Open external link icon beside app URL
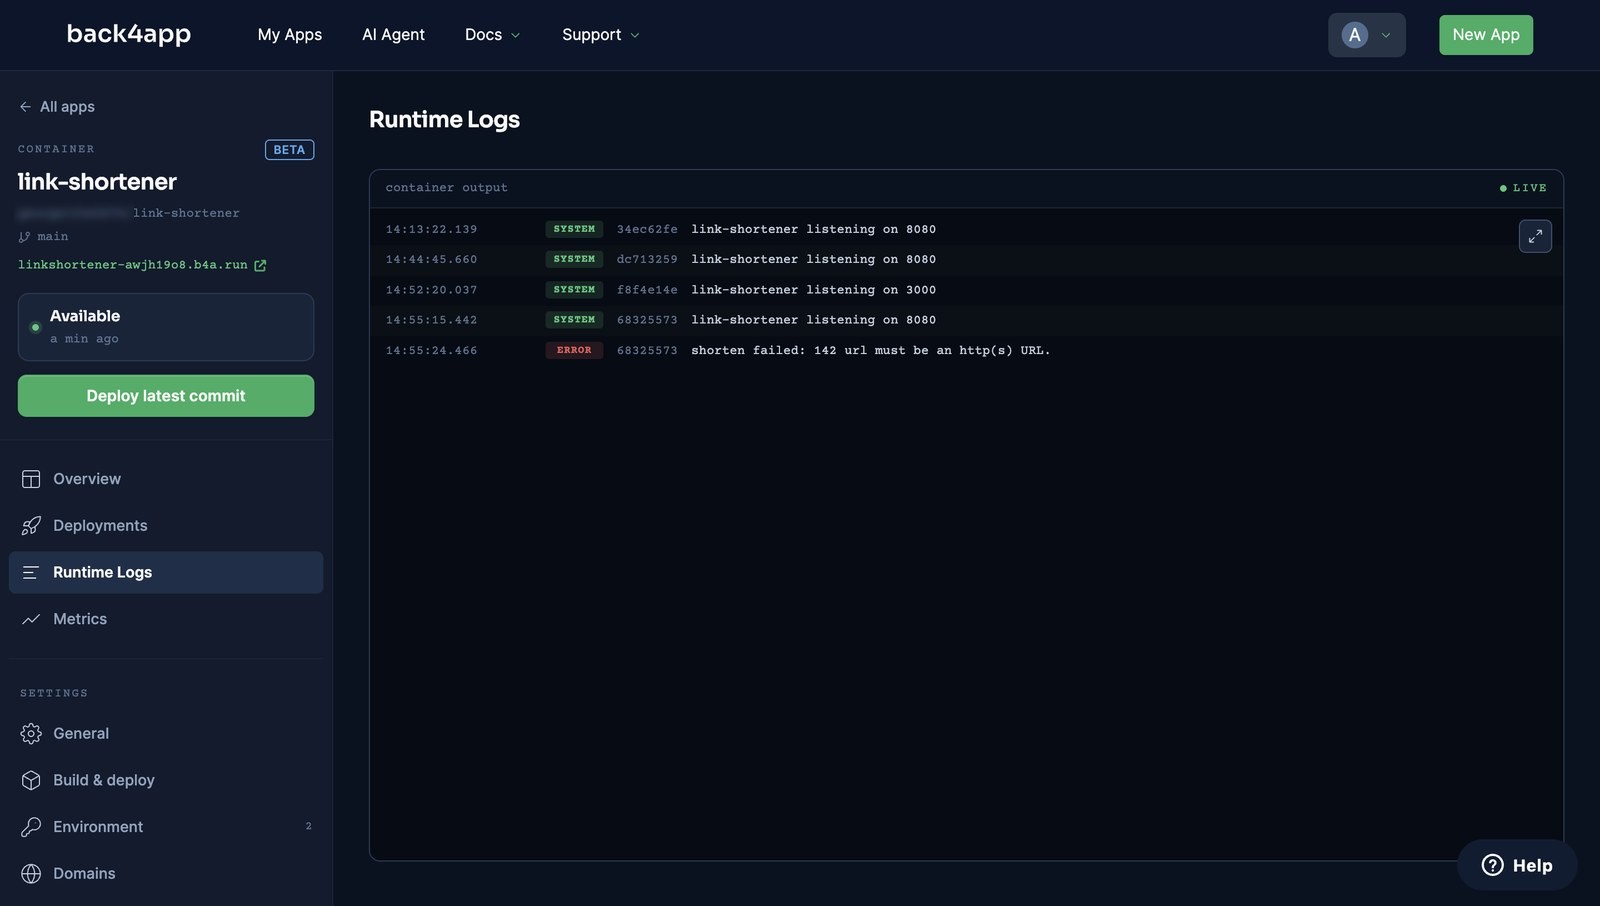Screen dimensions: 1600x906 (260, 265)
